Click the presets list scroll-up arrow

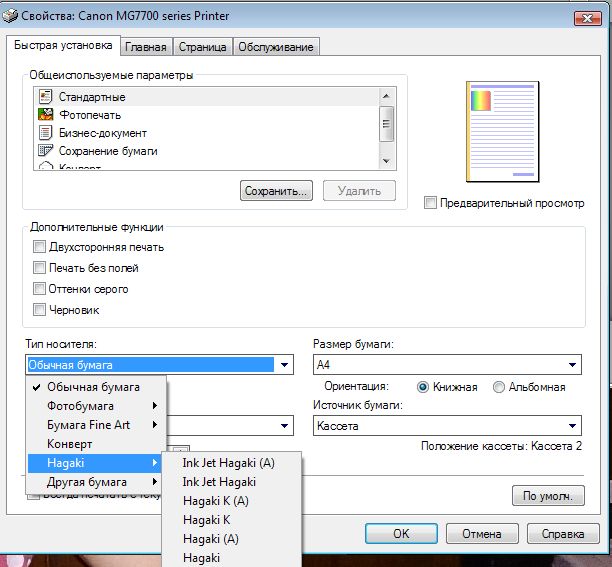tap(386, 96)
